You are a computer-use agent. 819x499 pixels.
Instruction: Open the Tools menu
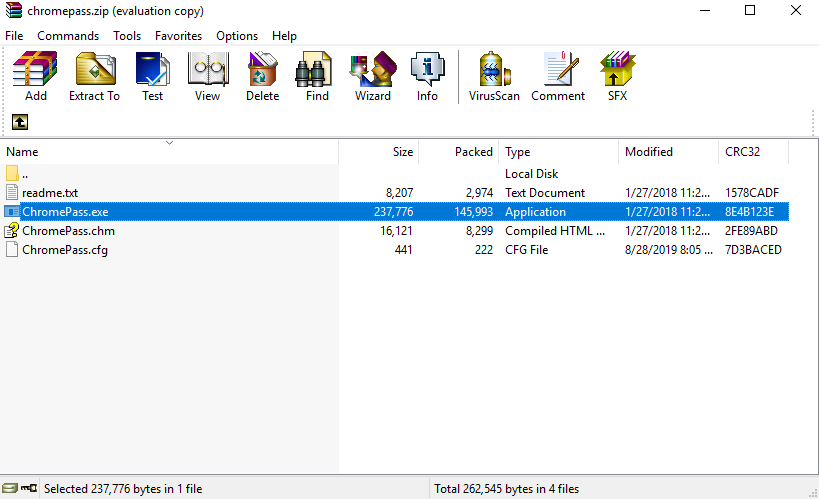pyautogui.click(x=127, y=36)
